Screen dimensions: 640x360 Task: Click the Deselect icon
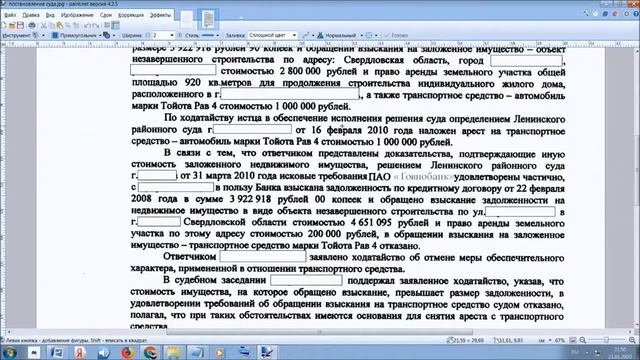click(x=76, y=25)
